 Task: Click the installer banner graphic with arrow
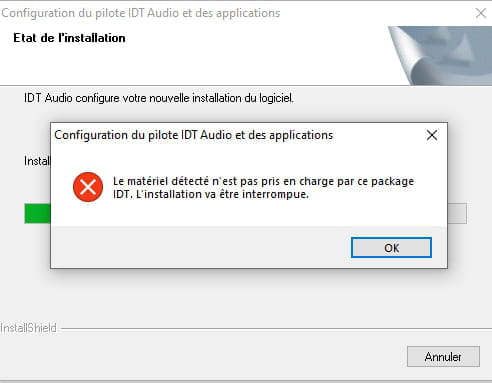pyautogui.click(x=440, y=56)
